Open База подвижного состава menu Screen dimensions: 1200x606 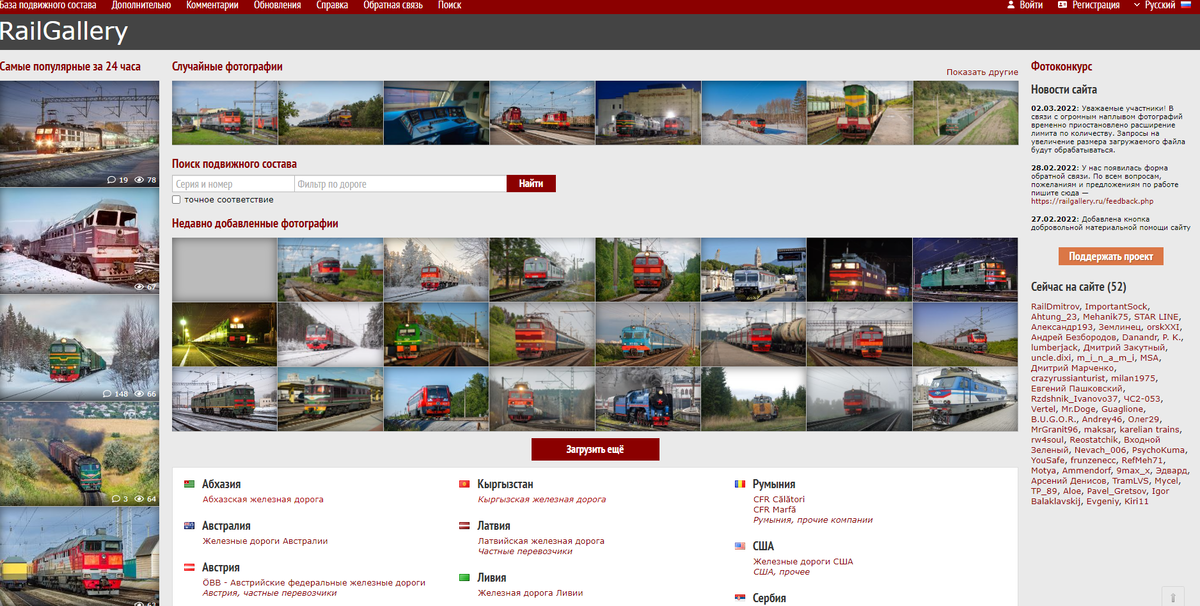pyautogui.click(x=48, y=6)
